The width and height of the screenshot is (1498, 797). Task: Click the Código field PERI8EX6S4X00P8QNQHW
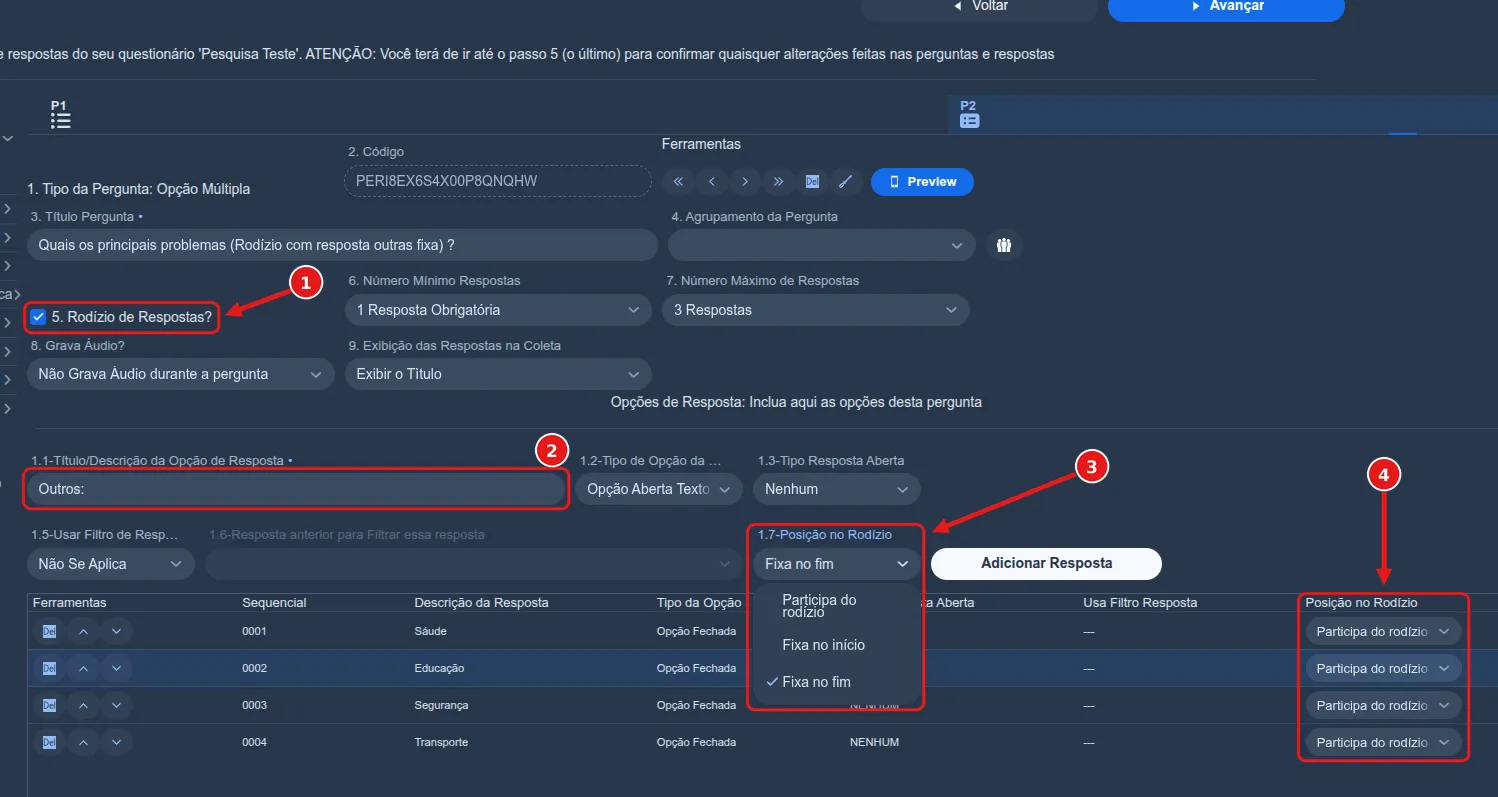pos(498,181)
